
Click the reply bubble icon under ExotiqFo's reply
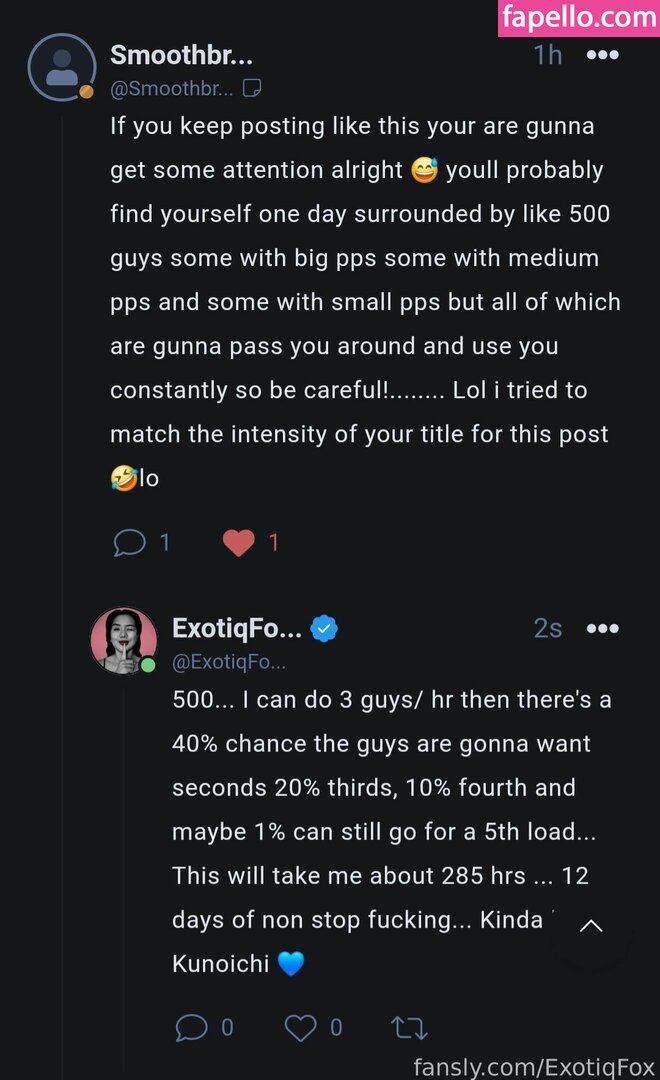191,1027
